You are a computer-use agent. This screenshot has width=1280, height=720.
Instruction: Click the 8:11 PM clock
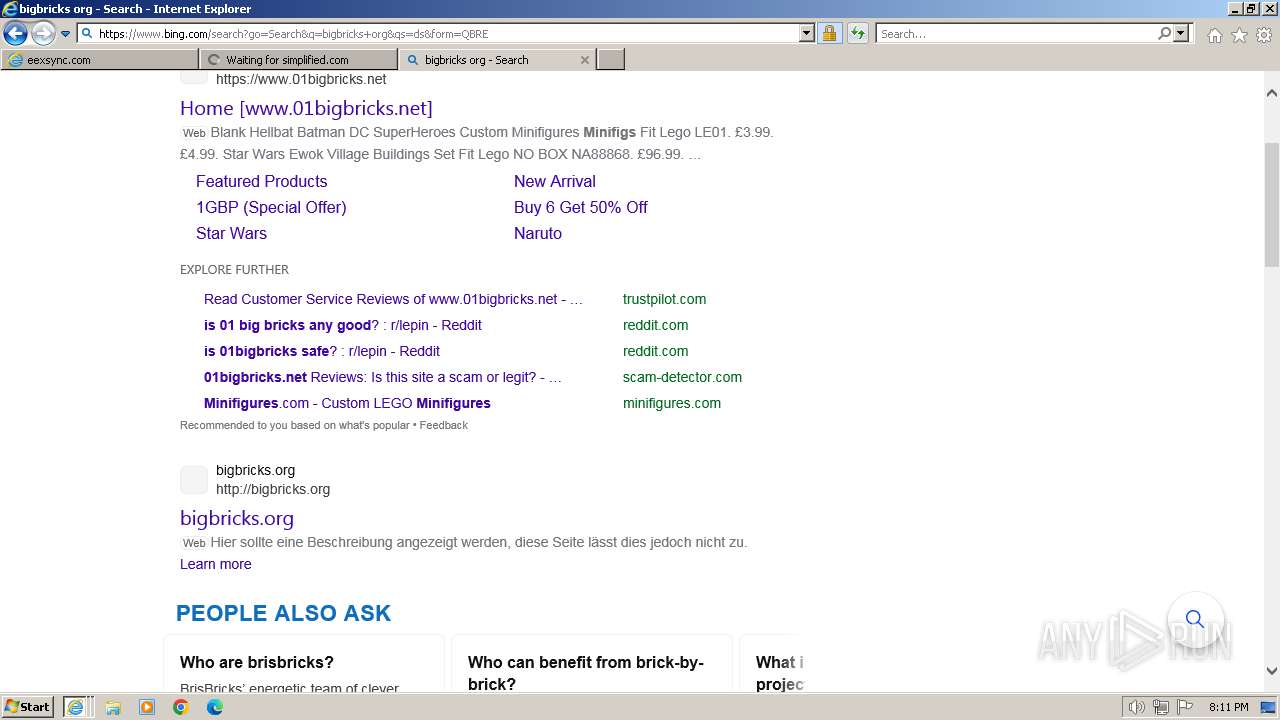[1228, 707]
